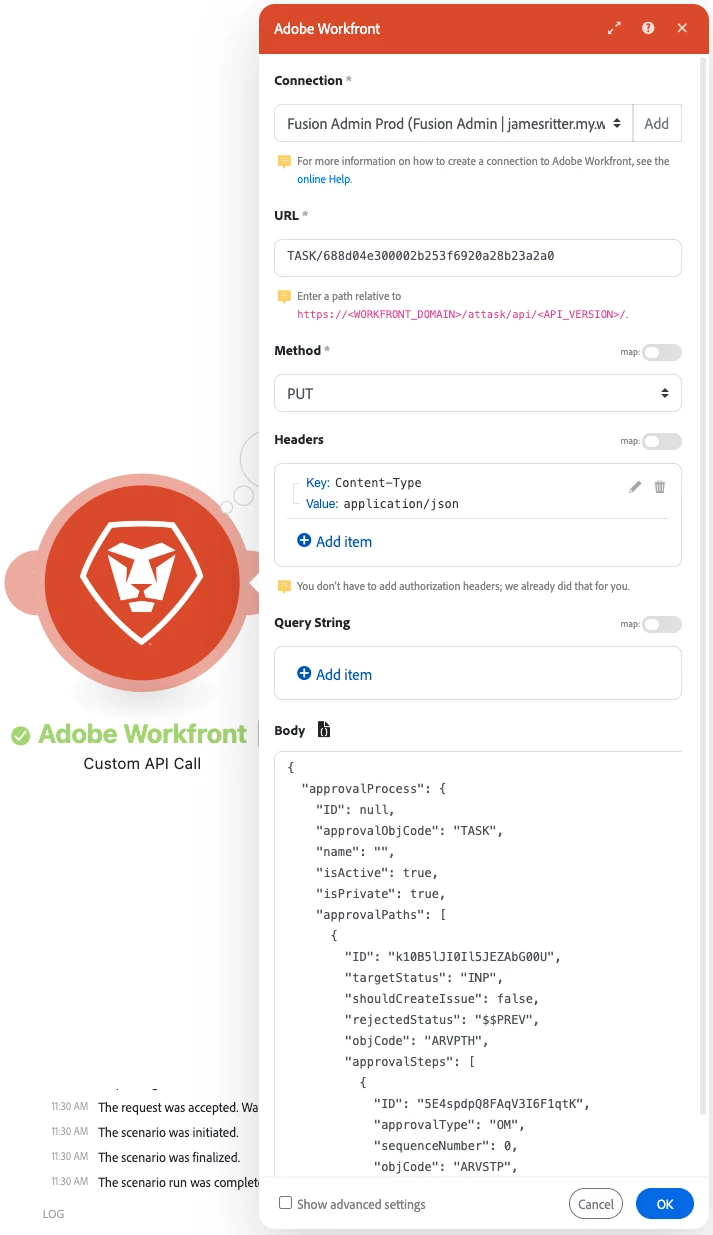Click the OK button

[x=665, y=1204]
